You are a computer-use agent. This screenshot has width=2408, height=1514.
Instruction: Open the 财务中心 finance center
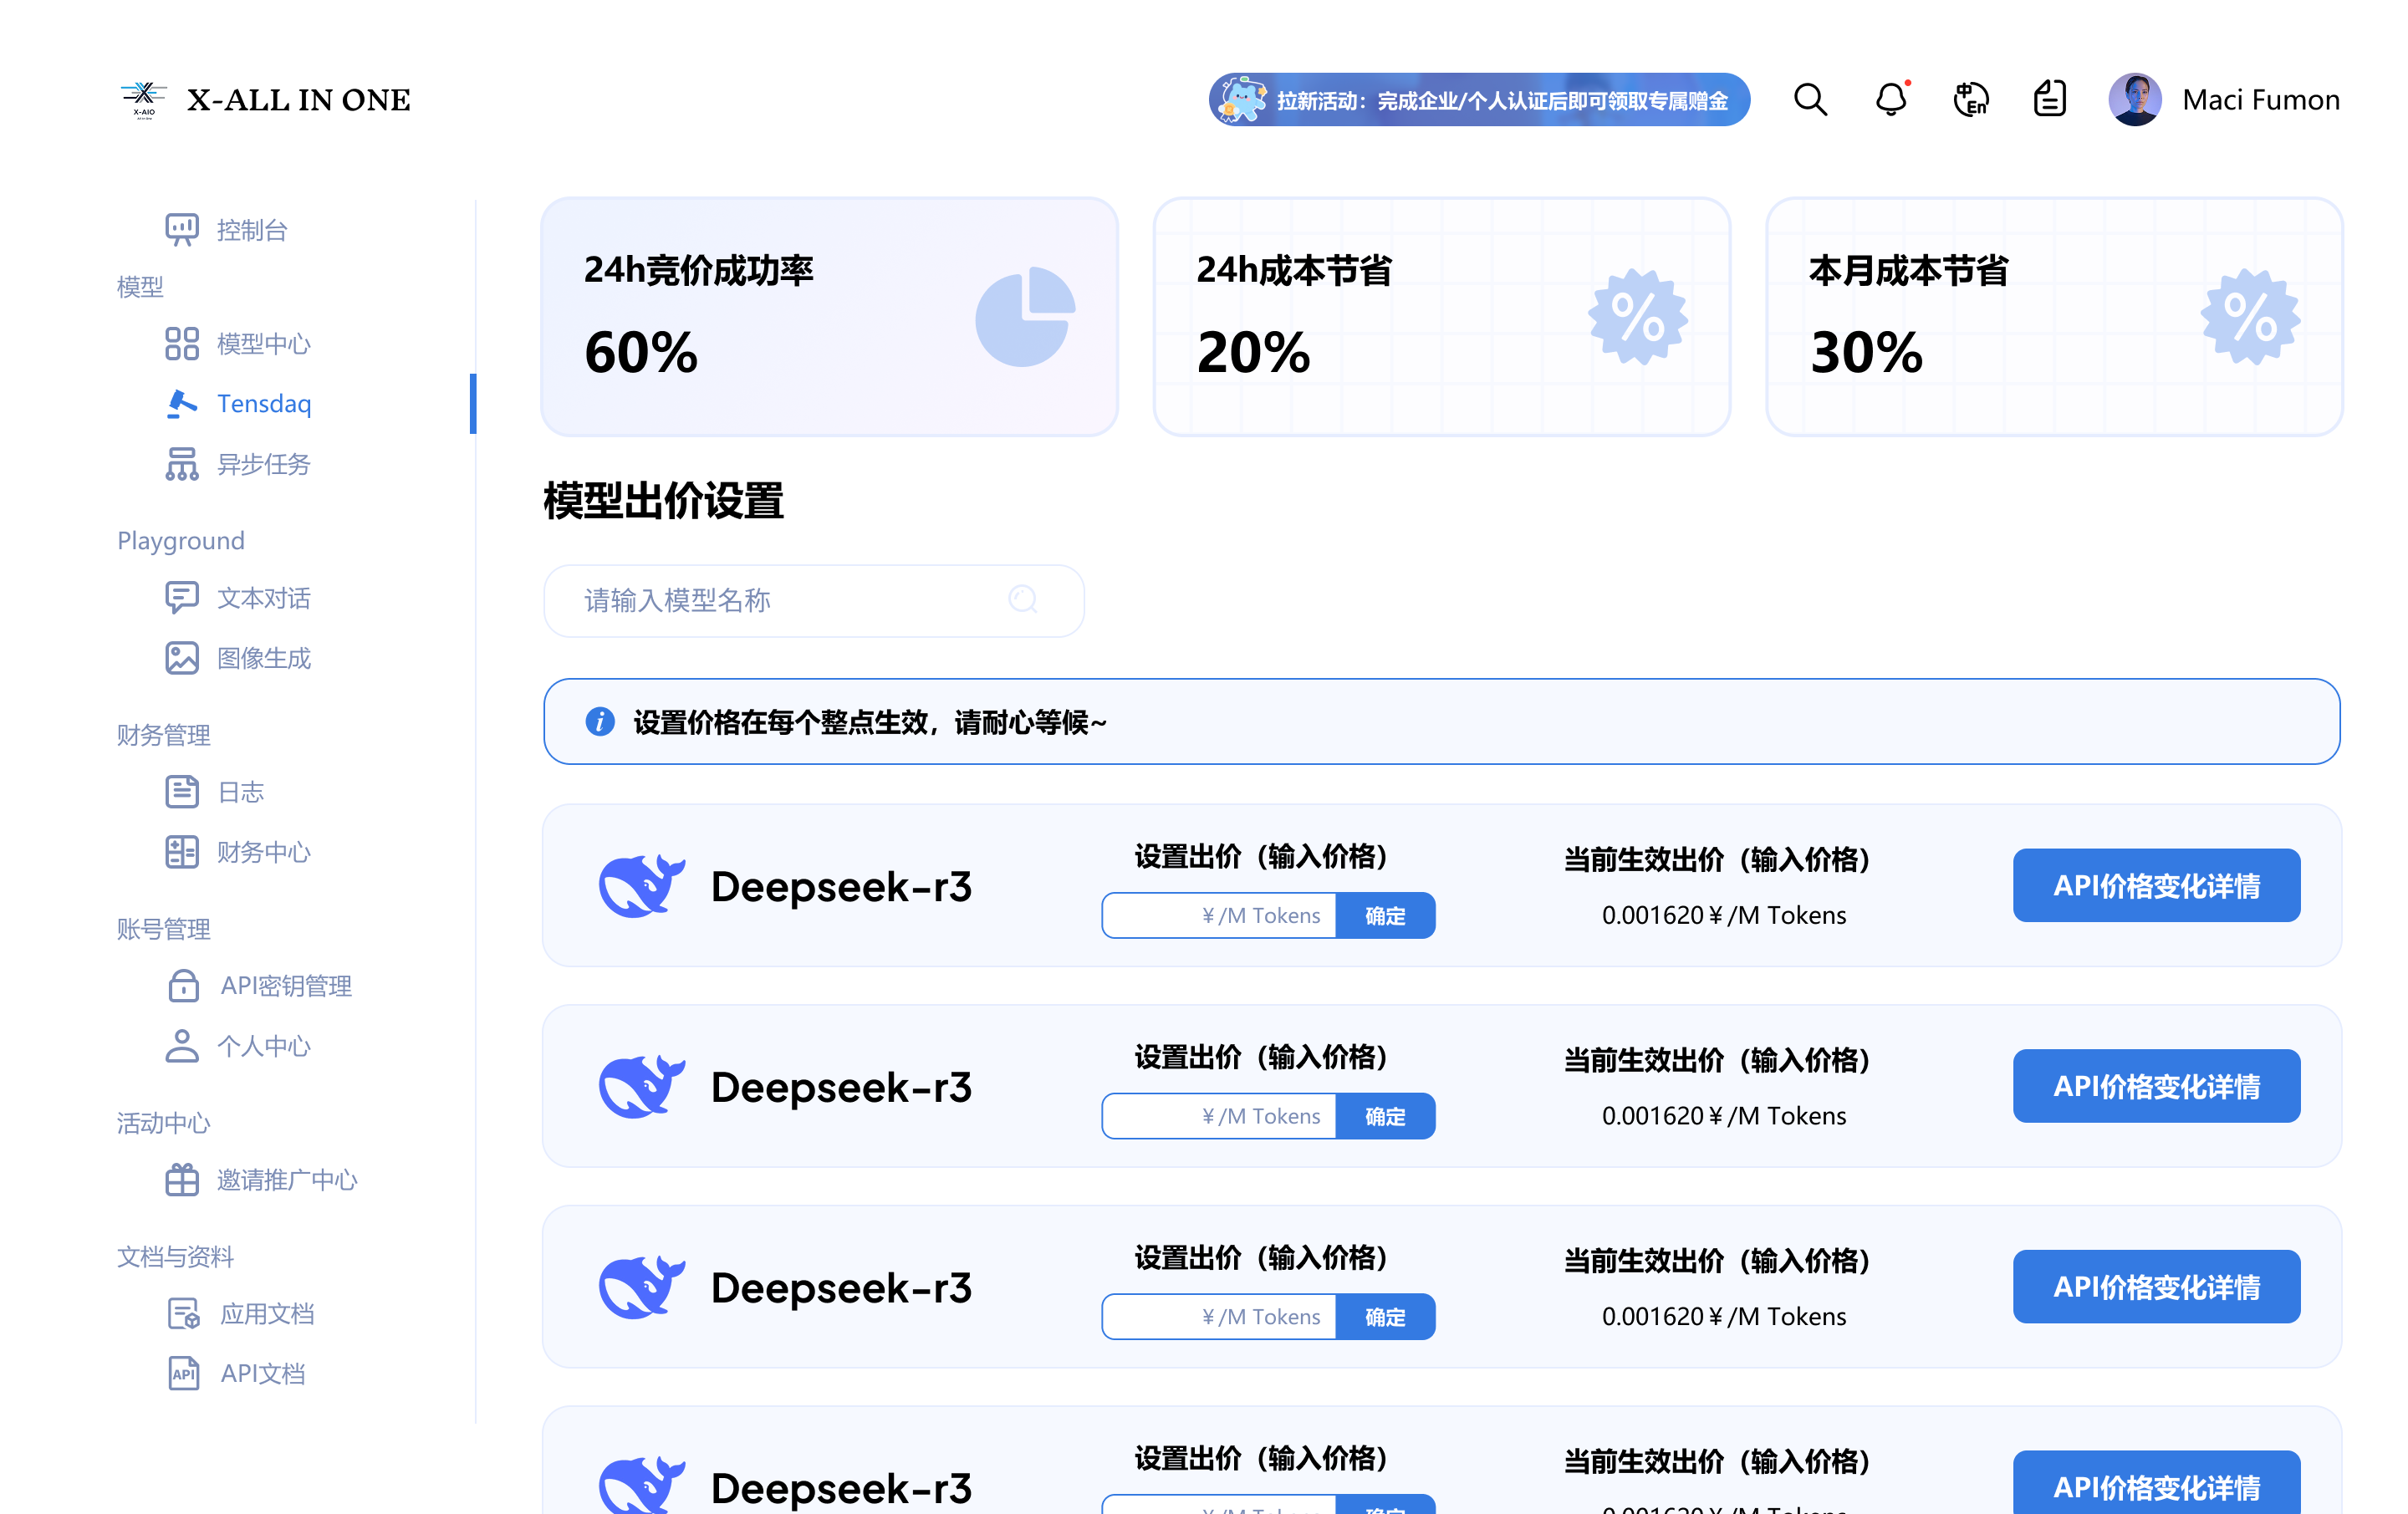point(263,852)
